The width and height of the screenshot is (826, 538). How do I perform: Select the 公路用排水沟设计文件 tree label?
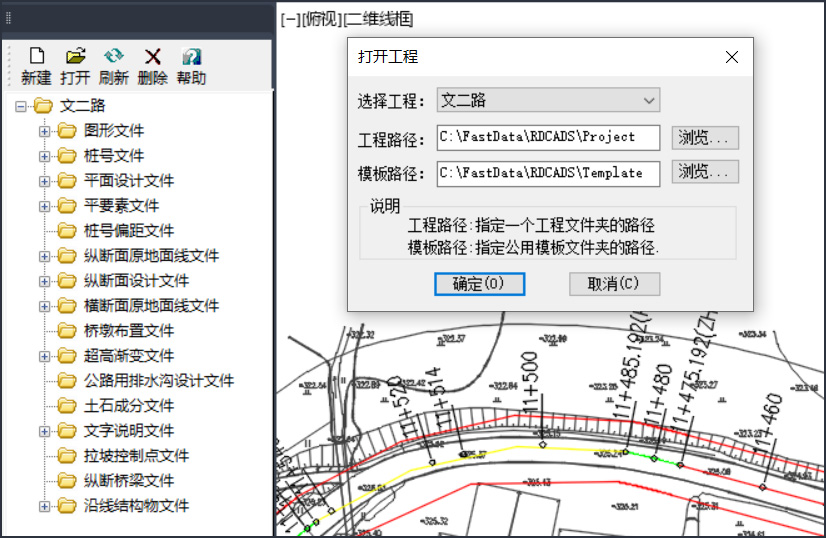tap(159, 381)
